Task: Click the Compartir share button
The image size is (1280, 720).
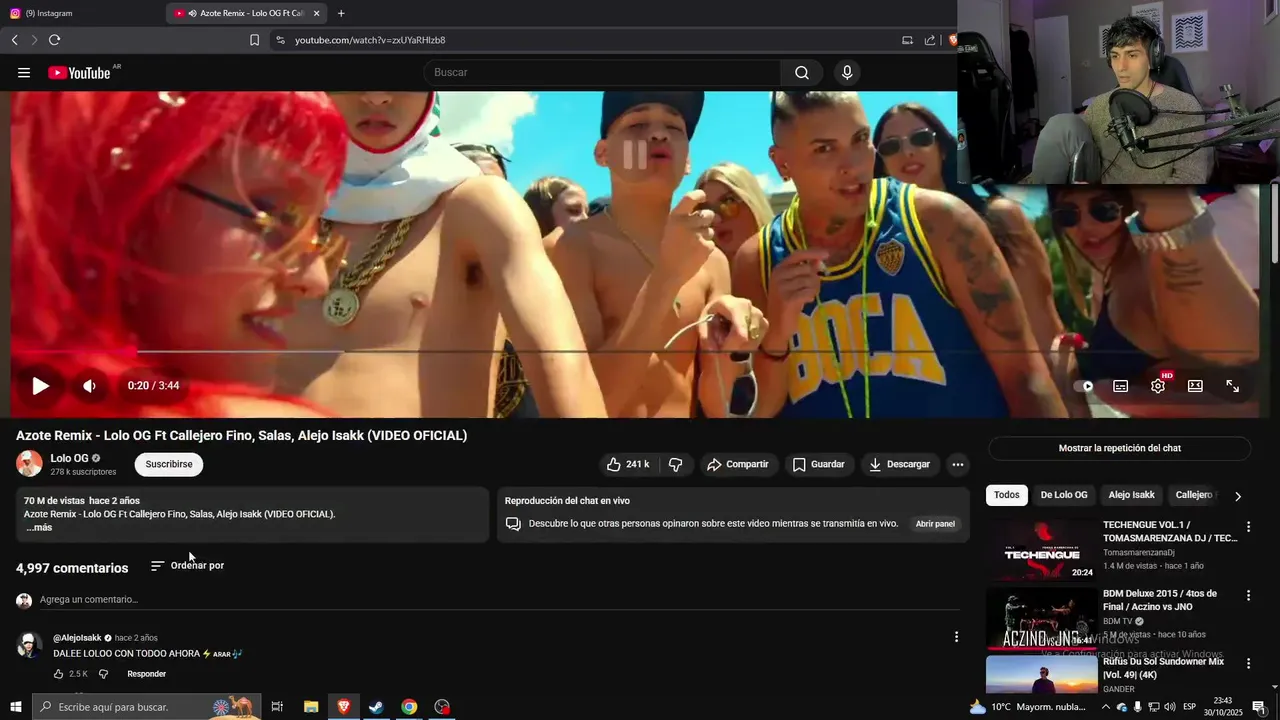Action: click(x=738, y=464)
